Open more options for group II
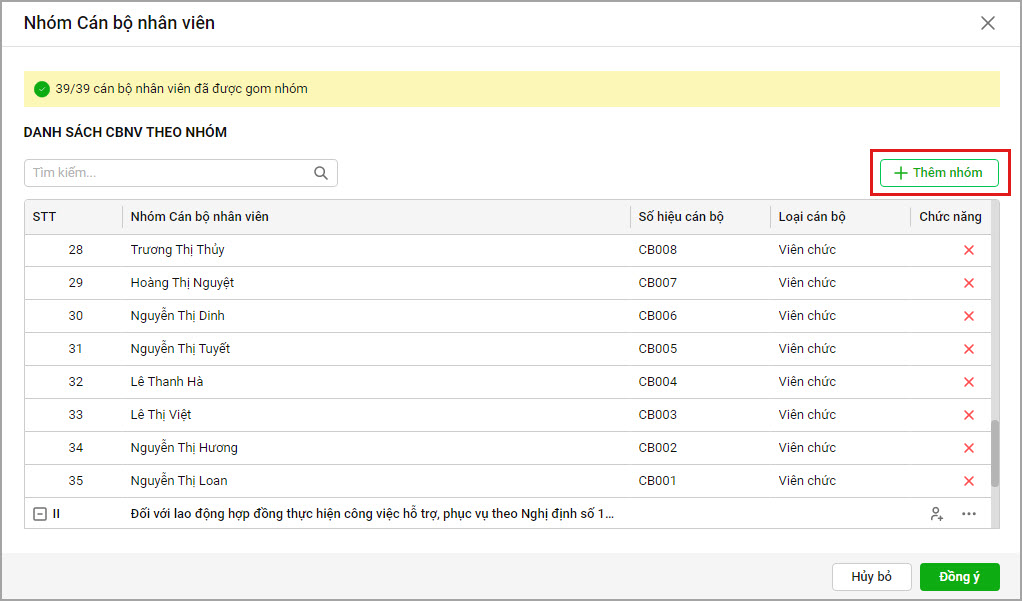Screen dimensions: 1022x601 tap(968, 514)
